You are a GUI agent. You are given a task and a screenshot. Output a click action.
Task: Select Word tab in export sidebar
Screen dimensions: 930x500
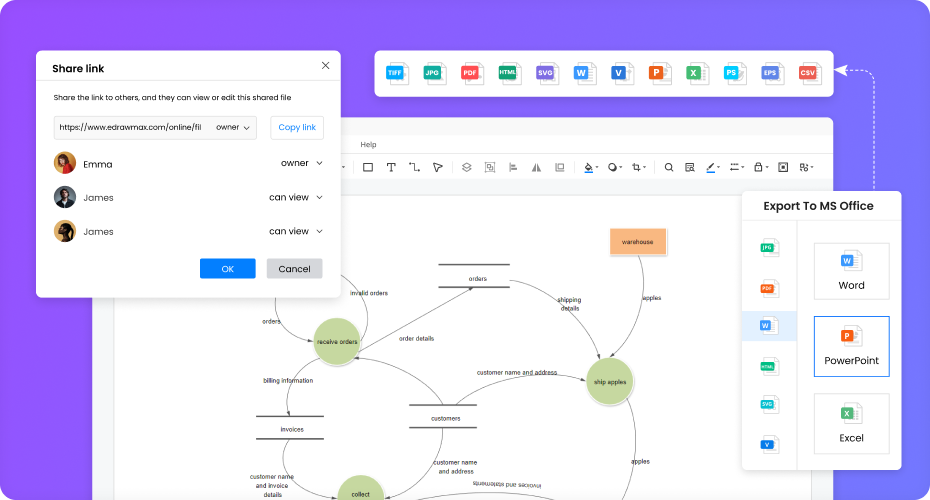pyautogui.click(x=768, y=326)
